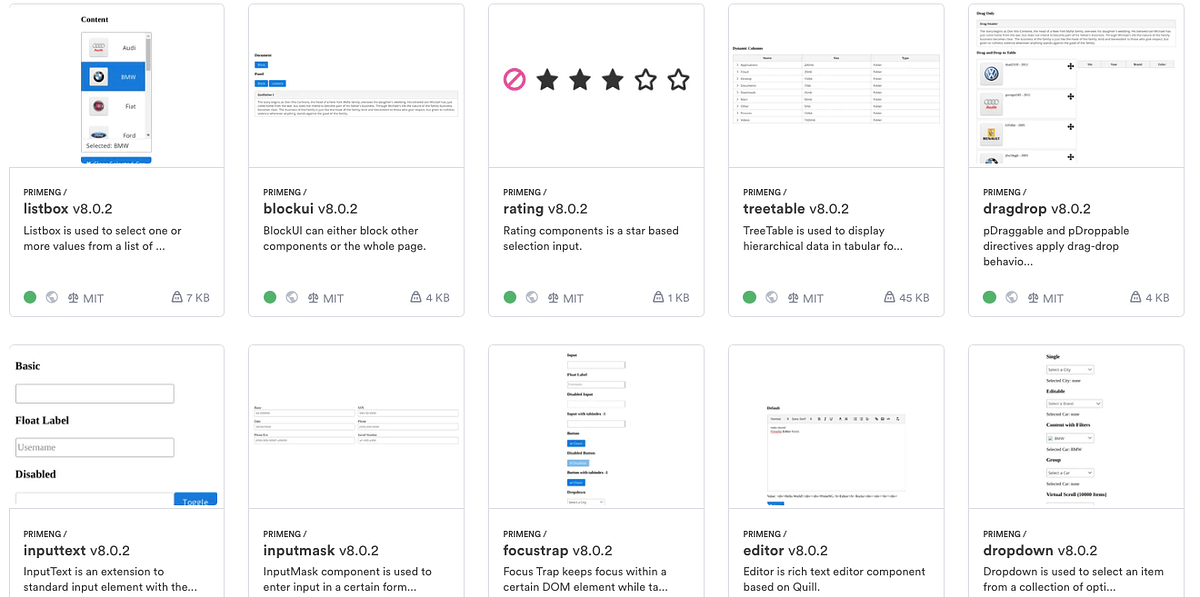This screenshot has height=597, width=1200.
Task: Open the blockui v8.0.2 component link
Action: tap(310, 209)
